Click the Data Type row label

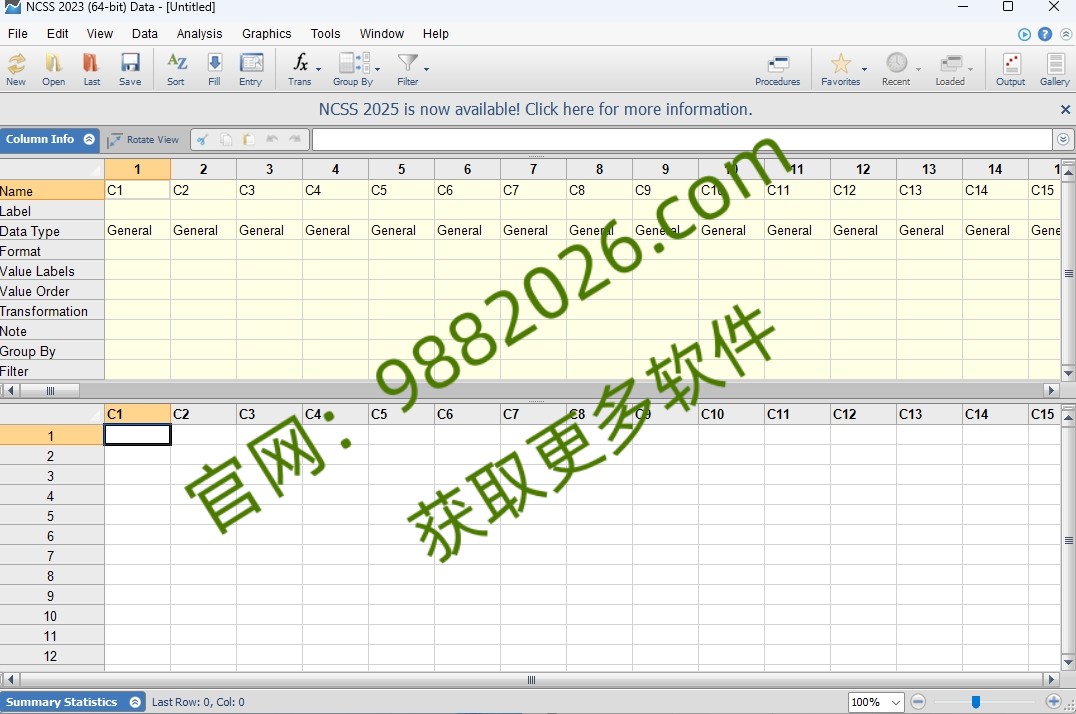51,231
